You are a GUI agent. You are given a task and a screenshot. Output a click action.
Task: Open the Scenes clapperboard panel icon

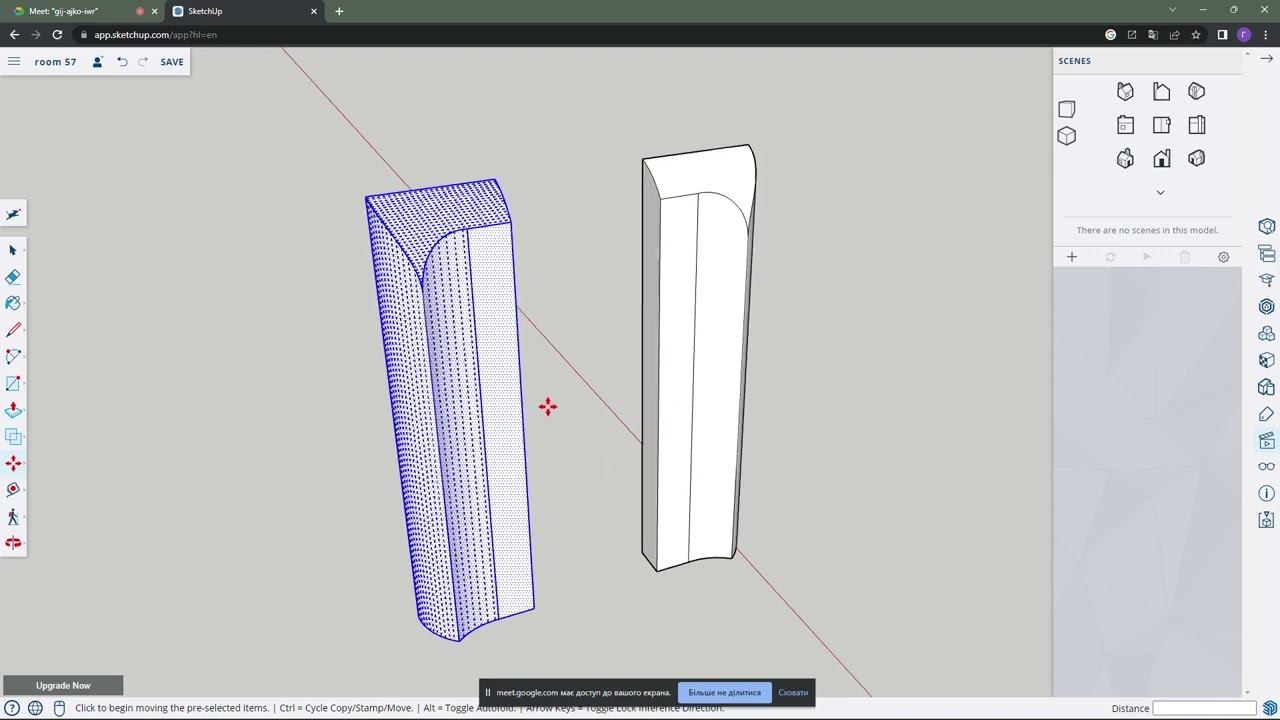click(1266, 440)
